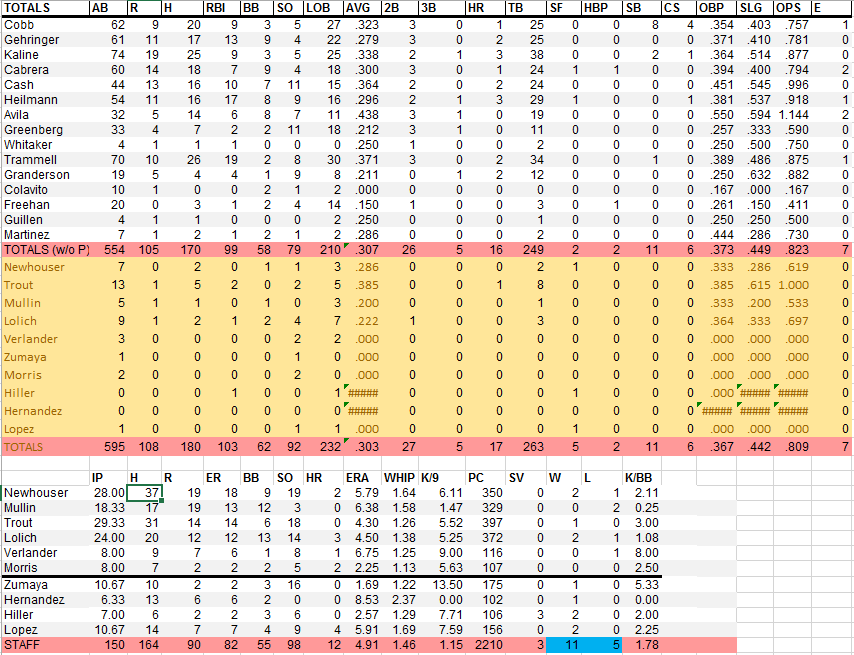Click Hiller's saves value 3
The image size is (854, 655).
[540, 615]
